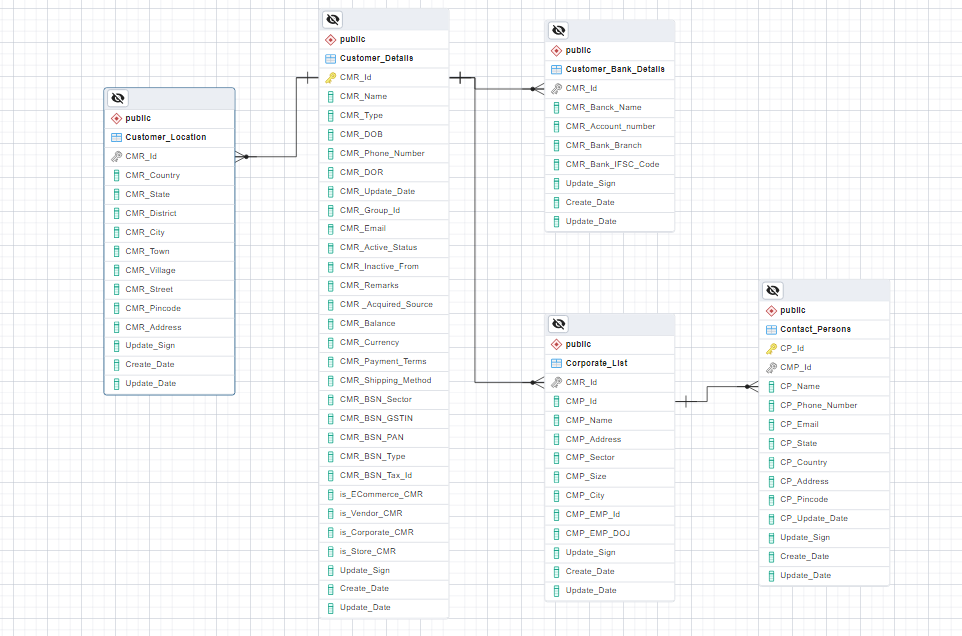Toggle the eye icon on the Customer_Location table
Image resolution: width=962 pixels, height=636 pixels.
(118, 98)
